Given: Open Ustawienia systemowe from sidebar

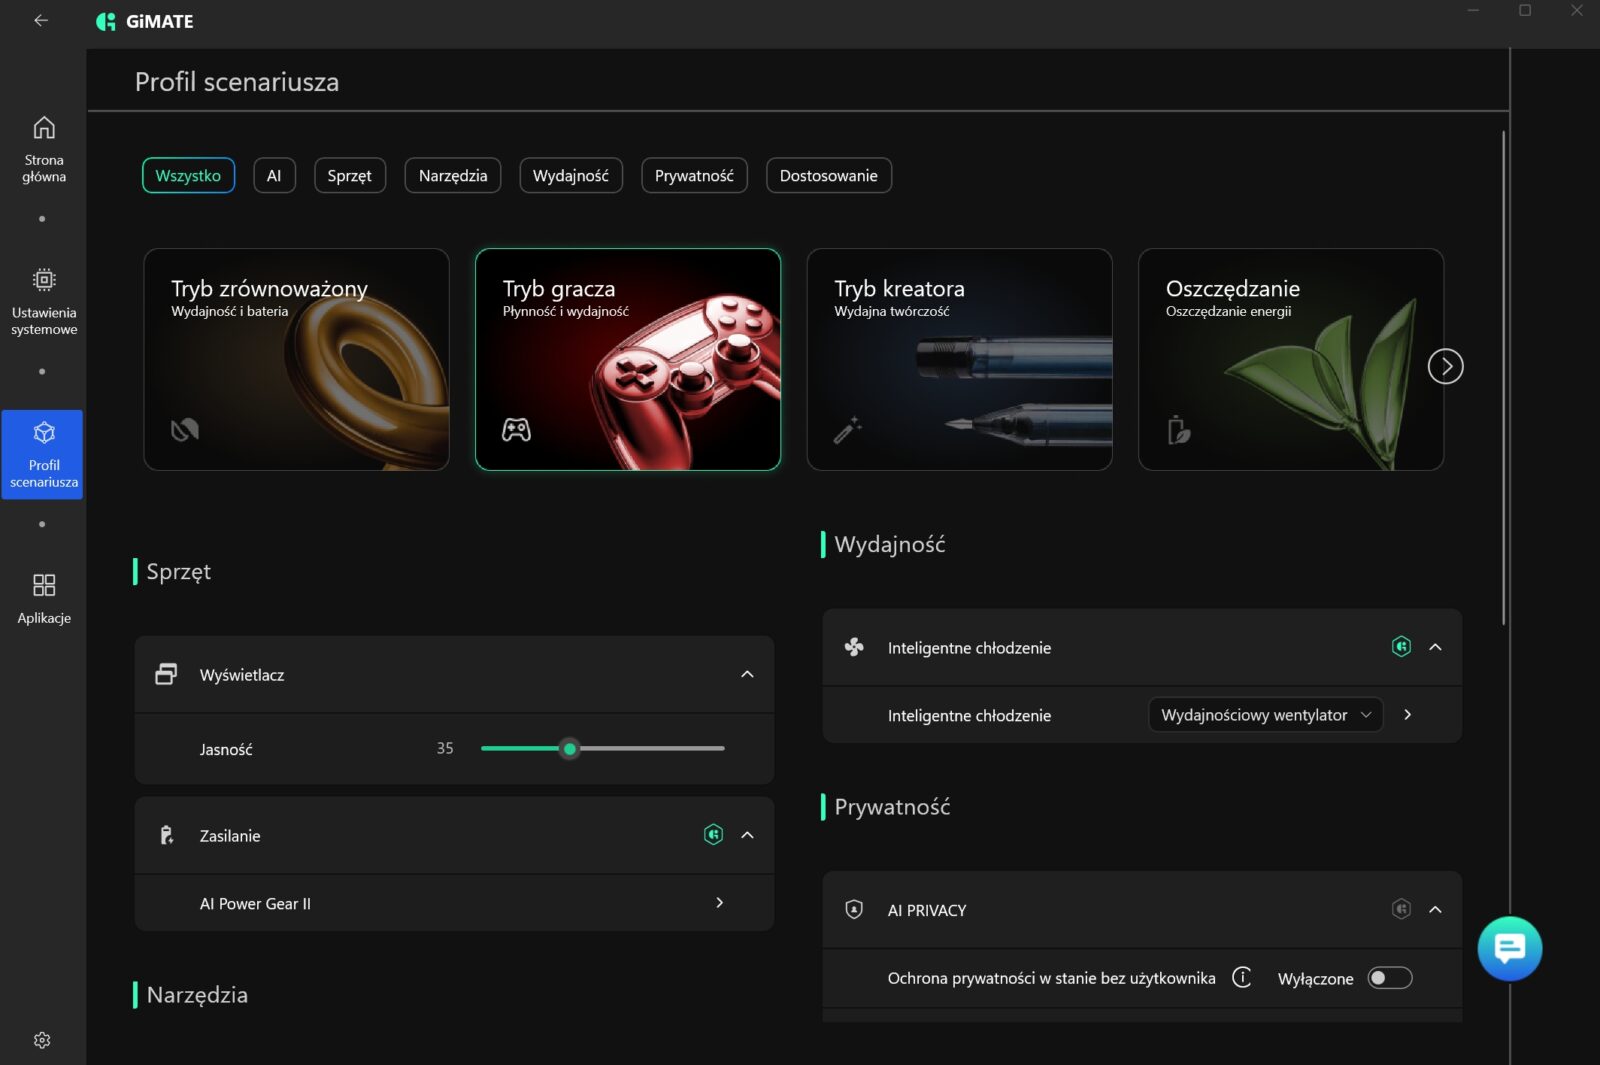Looking at the screenshot, I should (44, 301).
